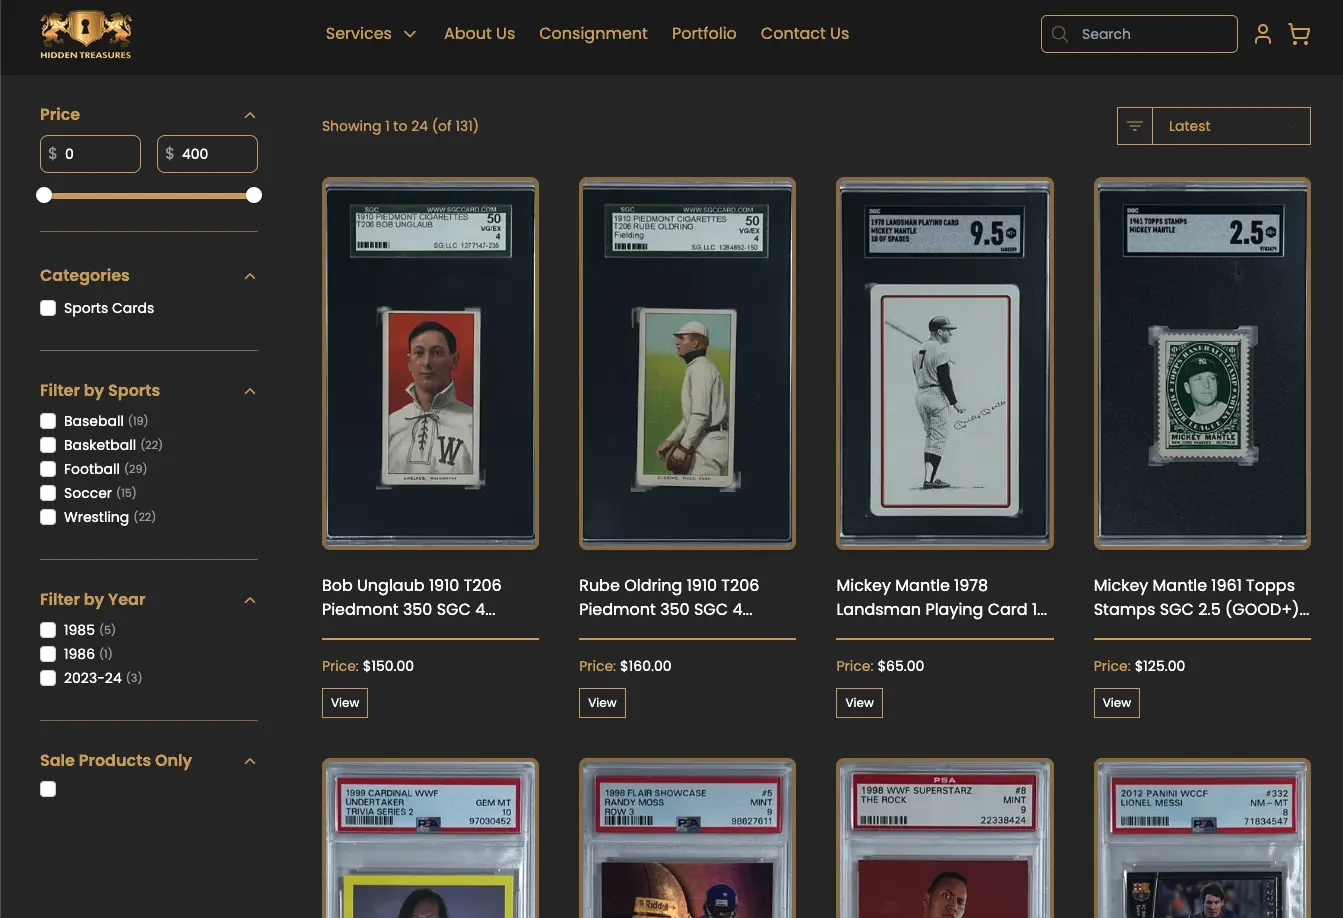Screen dimensions: 1343x918
Task: Enable the Soccer filter
Action: pyautogui.click(x=48, y=493)
